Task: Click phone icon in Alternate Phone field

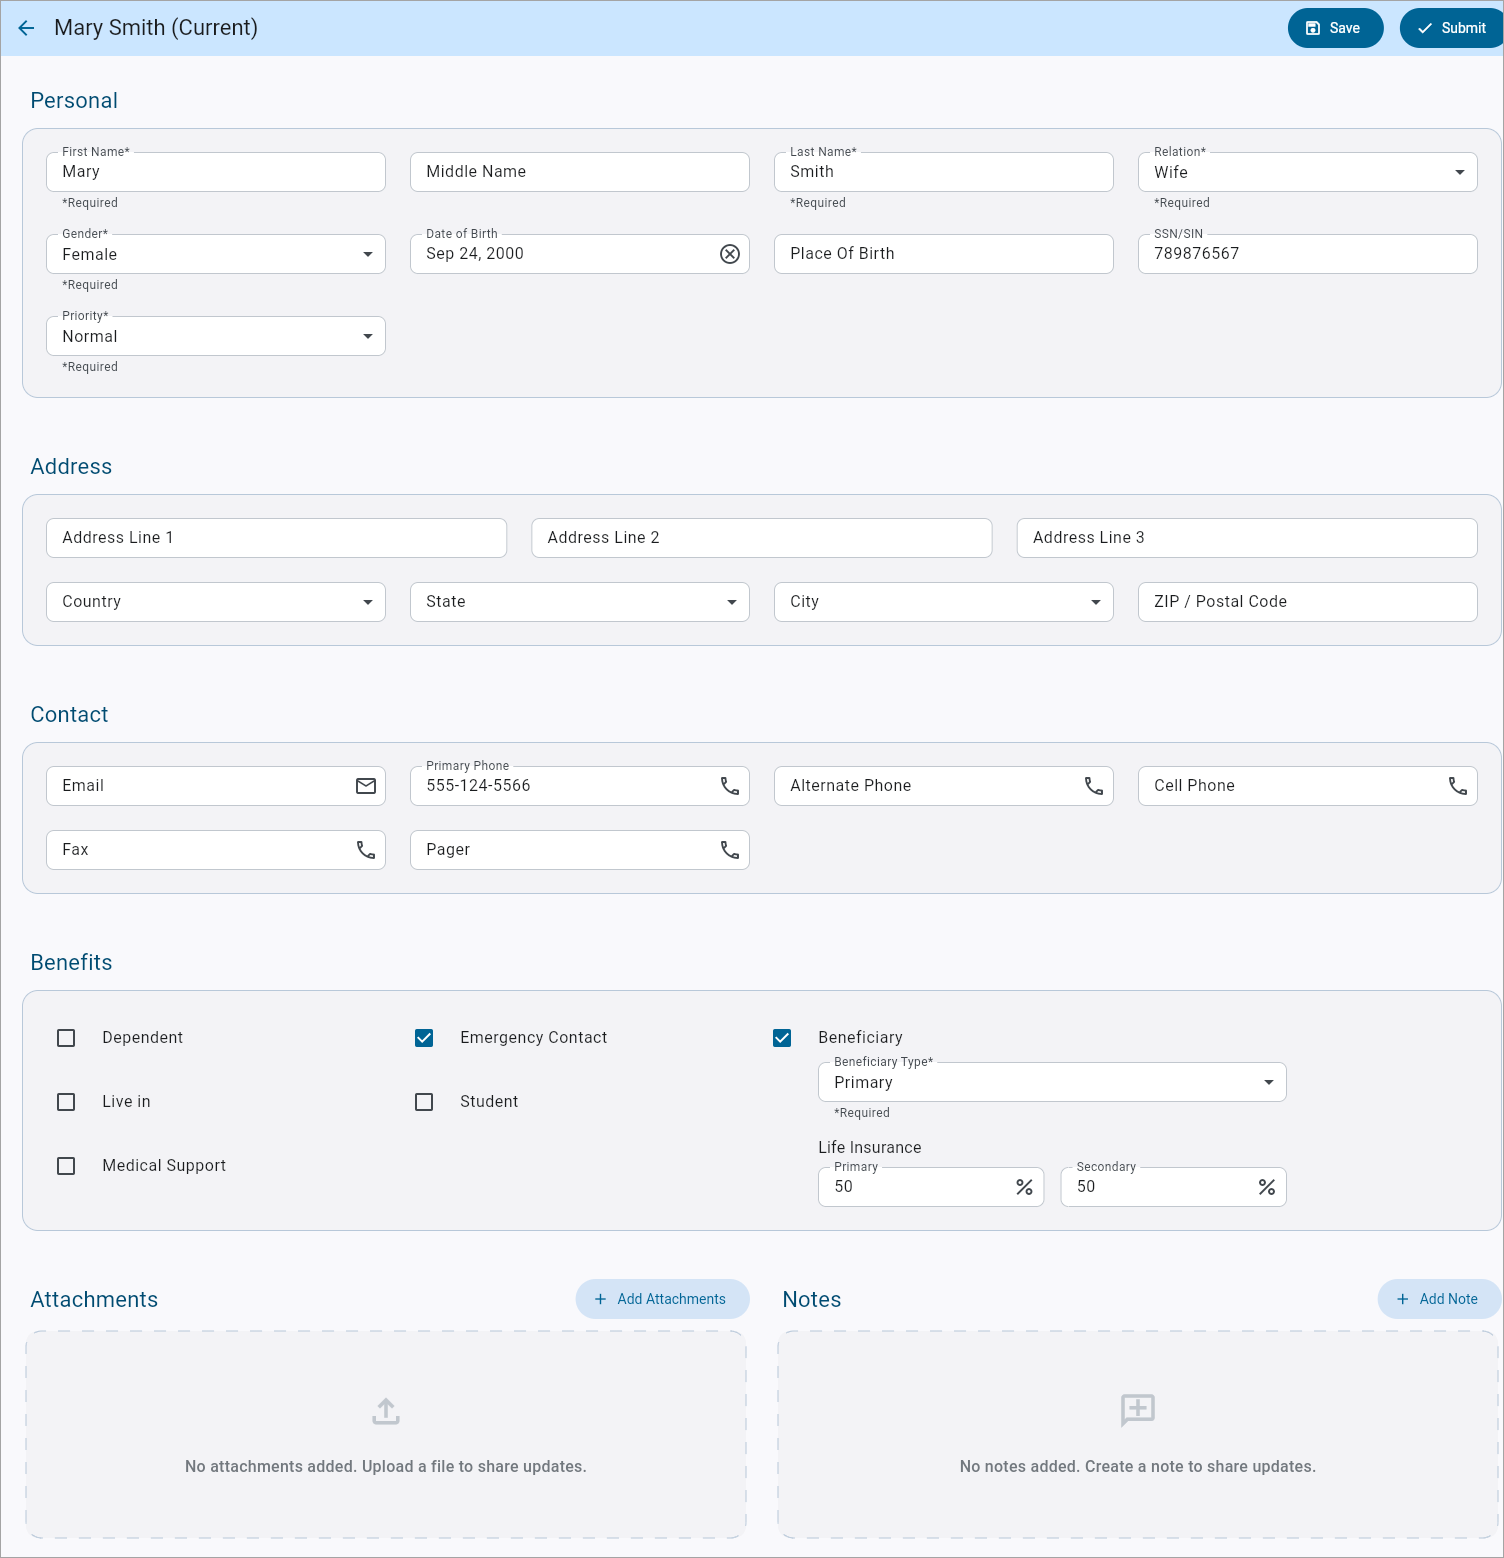Action: tap(1094, 786)
